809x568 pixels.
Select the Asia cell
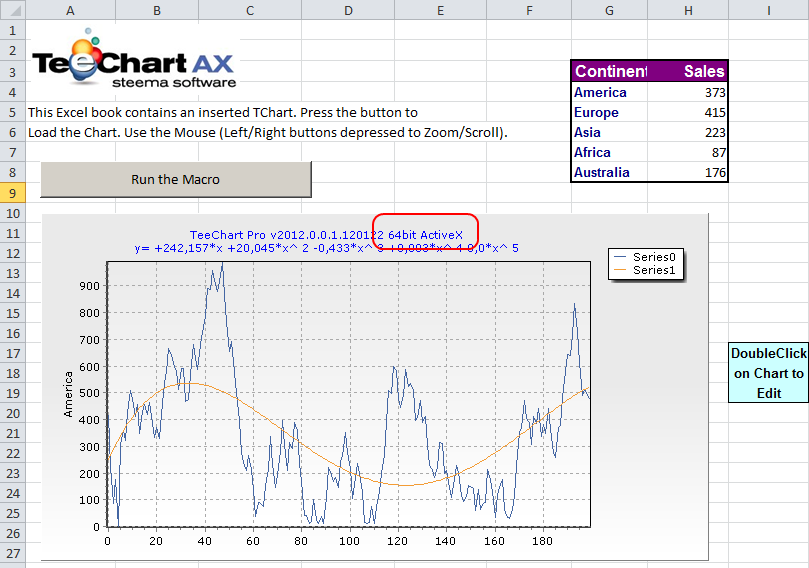[610, 133]
